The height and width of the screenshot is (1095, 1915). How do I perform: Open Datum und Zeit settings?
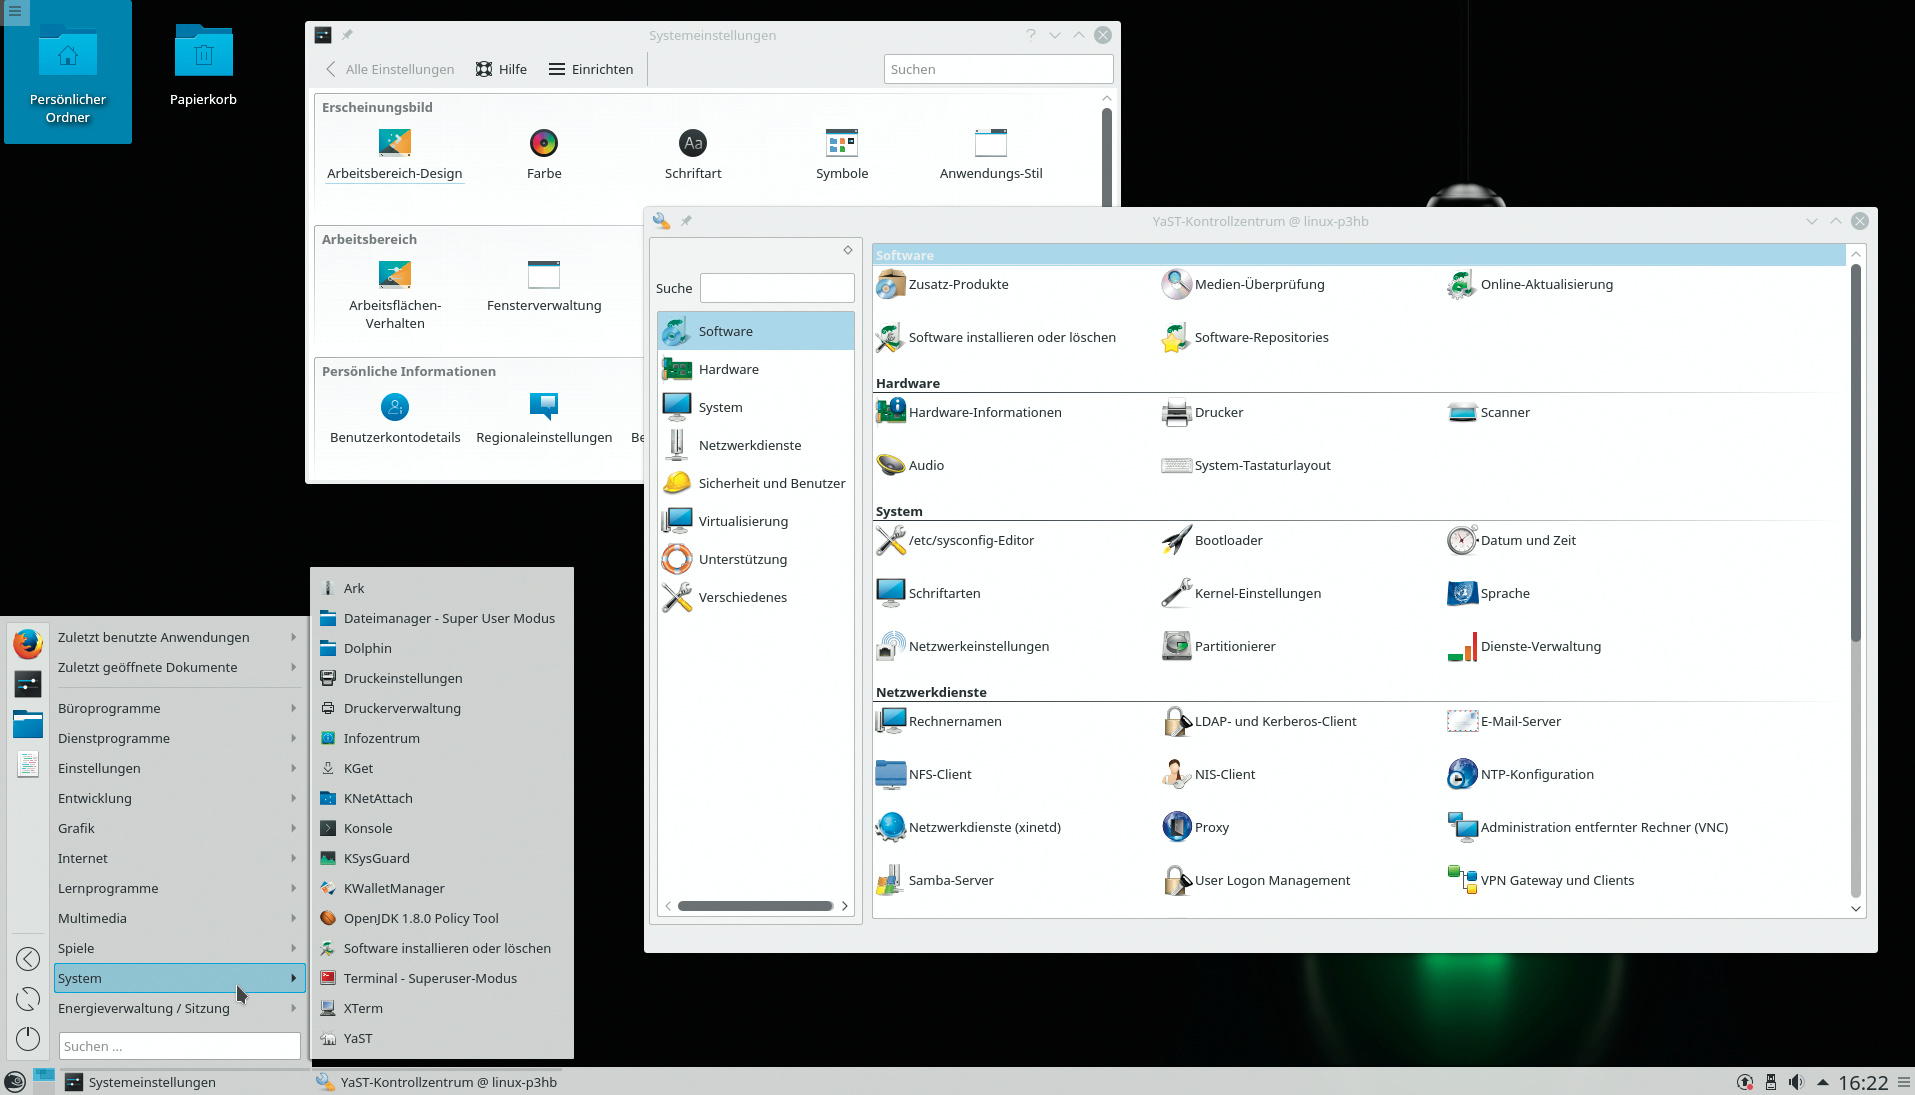1461,540
